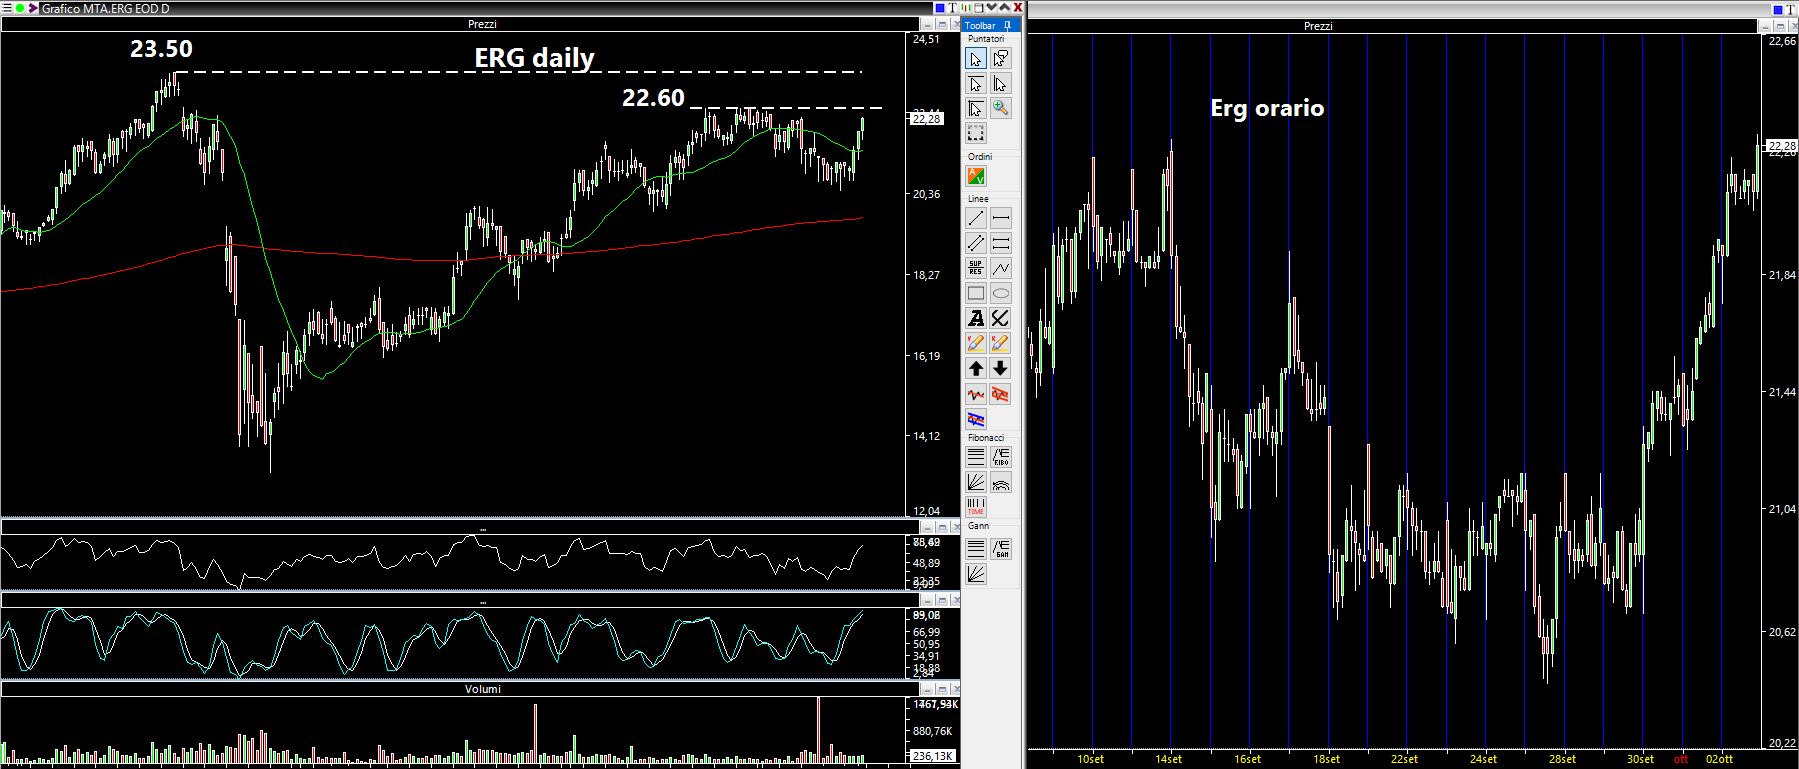
Task: Click the Erg orario chart label
Action: pyautogui.click(x=1267, y=108)
